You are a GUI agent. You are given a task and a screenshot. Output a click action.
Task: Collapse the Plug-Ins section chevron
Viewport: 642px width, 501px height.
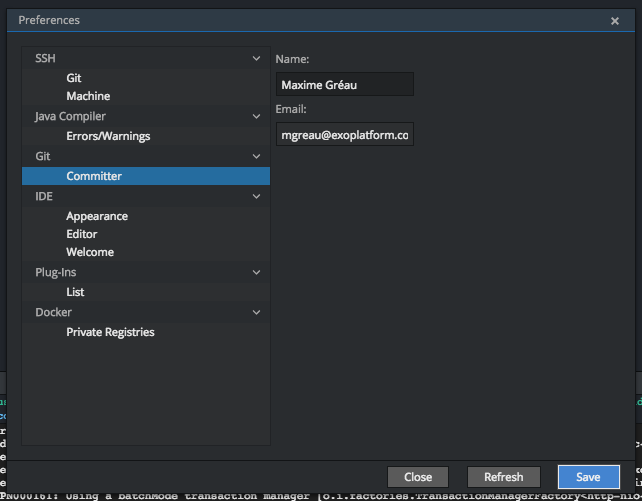256,273
